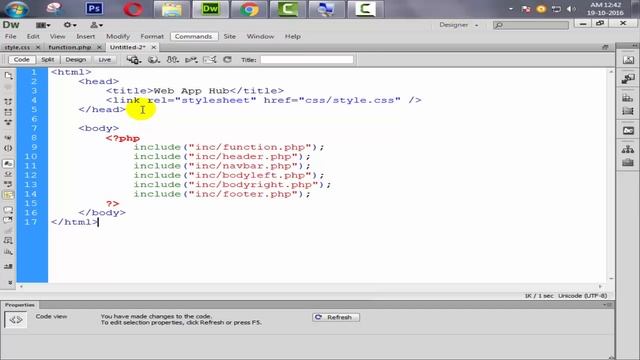
Task: Open the Layout dropdown in the application bar
Action: point(43,25)
